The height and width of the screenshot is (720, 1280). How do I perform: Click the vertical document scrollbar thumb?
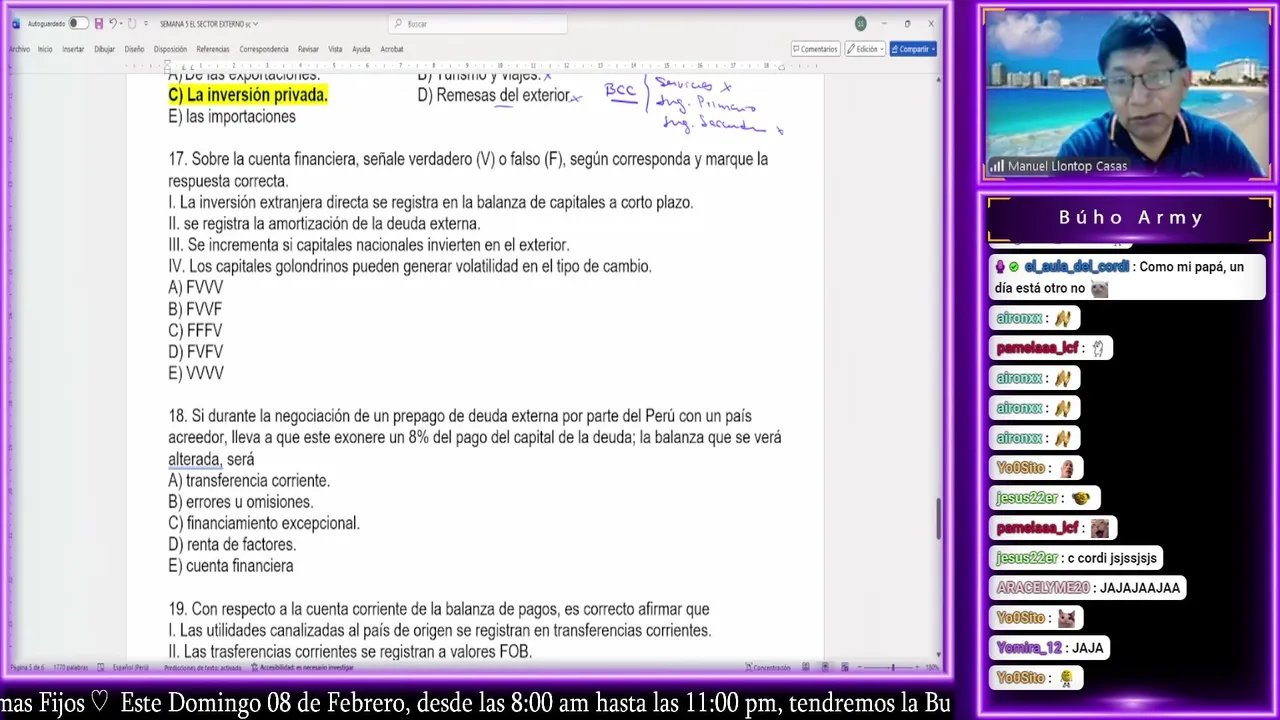point(938,518)
